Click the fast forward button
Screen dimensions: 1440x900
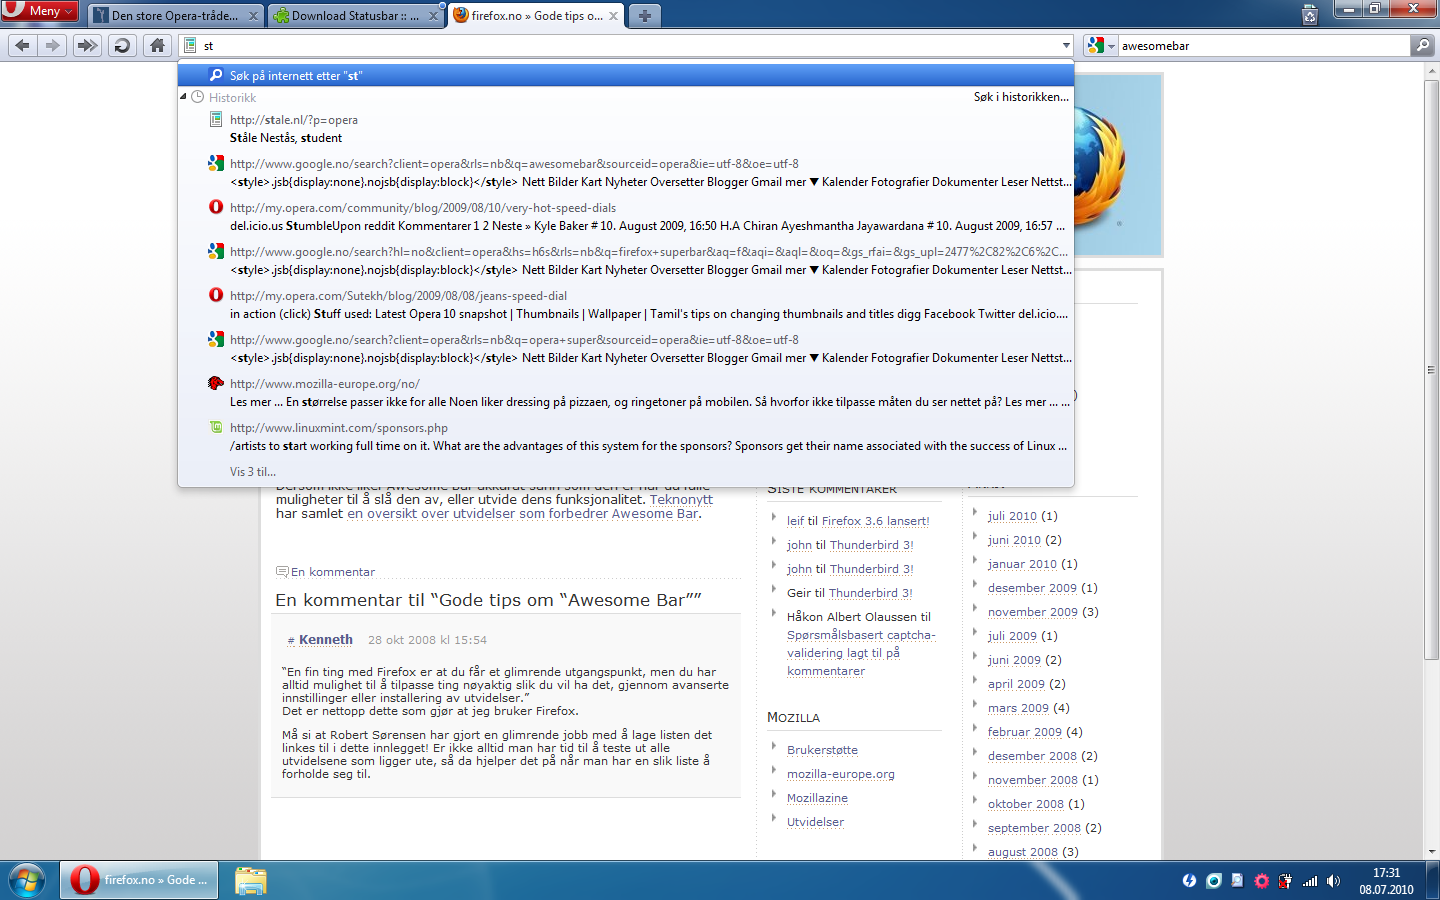[x=87, y=45]
